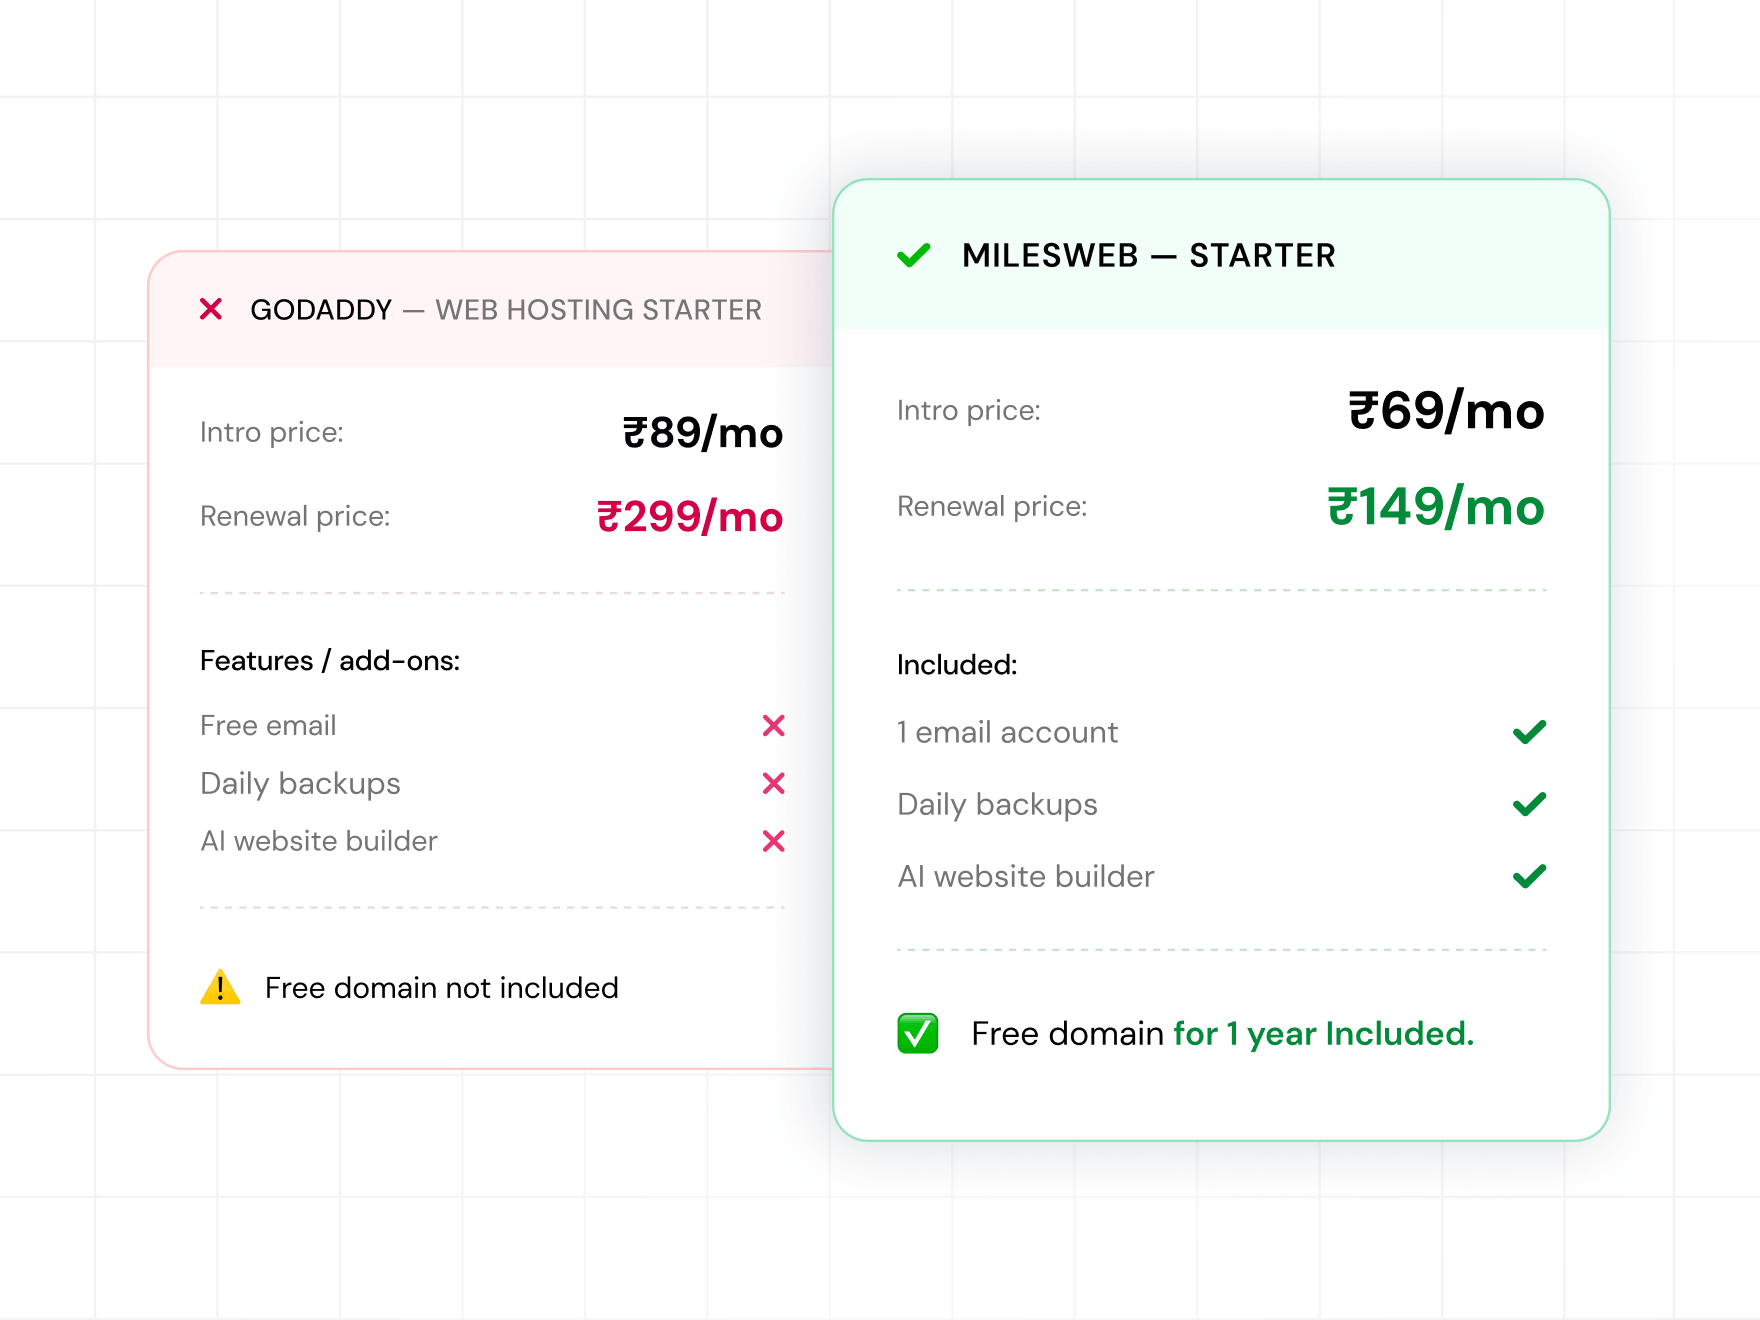This screenshot has width=1760, height=1320.
Task: Click the red X icon beside GODADDY
Action: tap(211, 309)
